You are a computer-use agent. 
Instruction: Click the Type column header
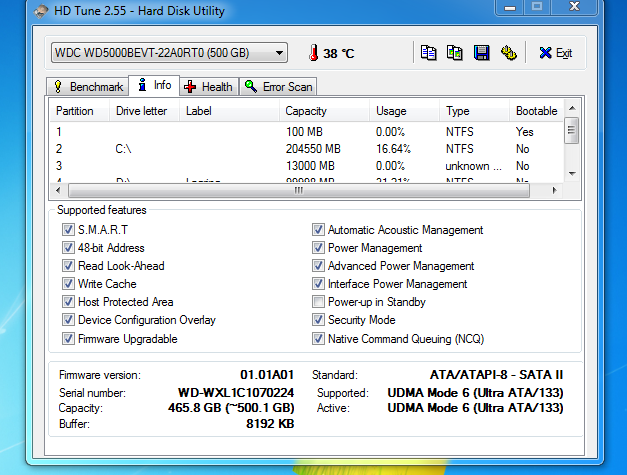(x=474, y=111)
